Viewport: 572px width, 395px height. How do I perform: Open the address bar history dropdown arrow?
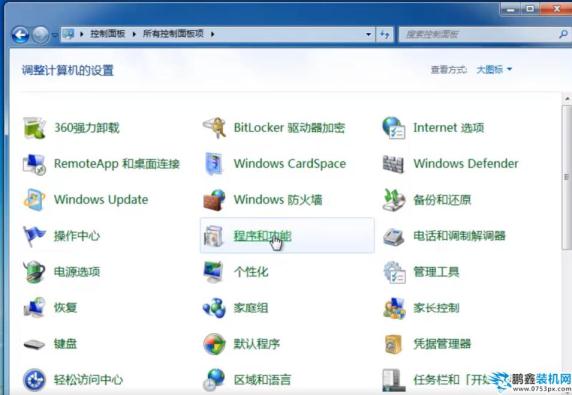click(x=368, y=34)
